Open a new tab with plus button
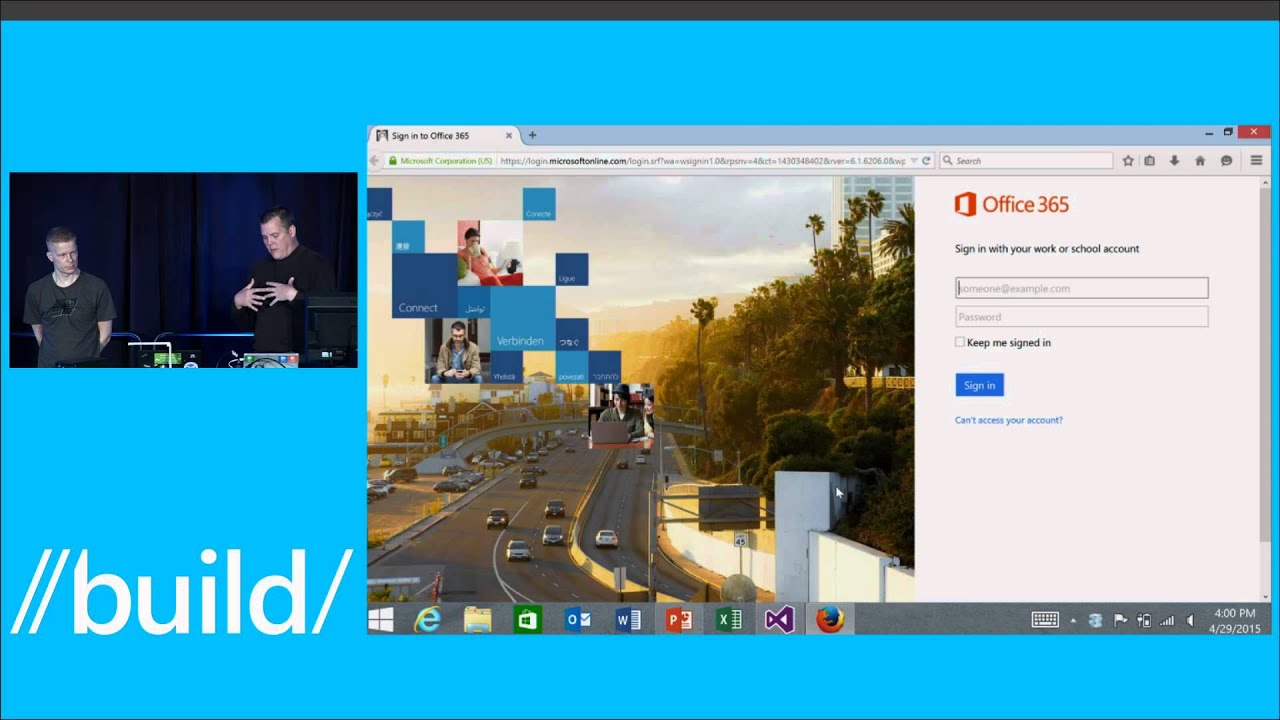The width and height of the screenshot is (1280, 720). 532,135
